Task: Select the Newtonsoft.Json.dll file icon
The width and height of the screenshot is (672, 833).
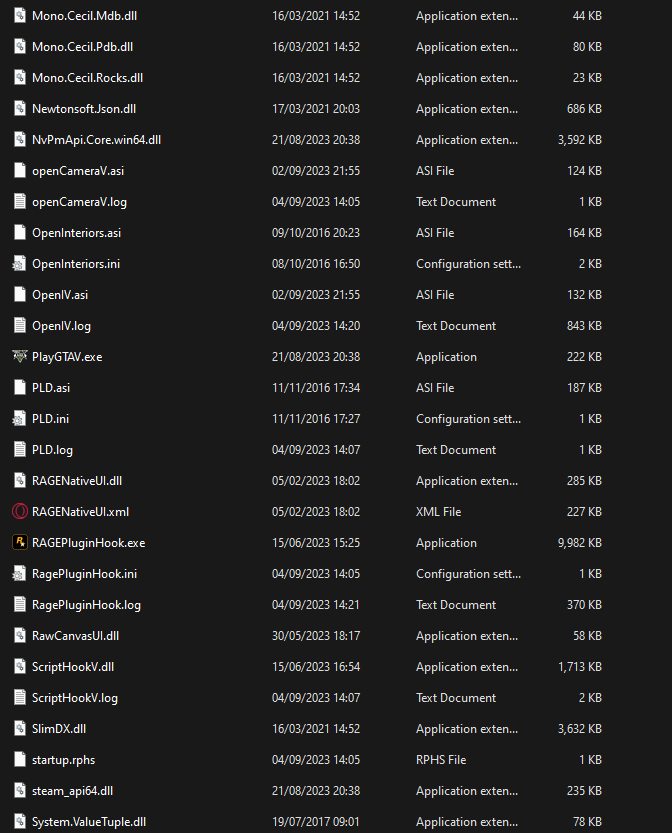Action: [x=20, y=108]
